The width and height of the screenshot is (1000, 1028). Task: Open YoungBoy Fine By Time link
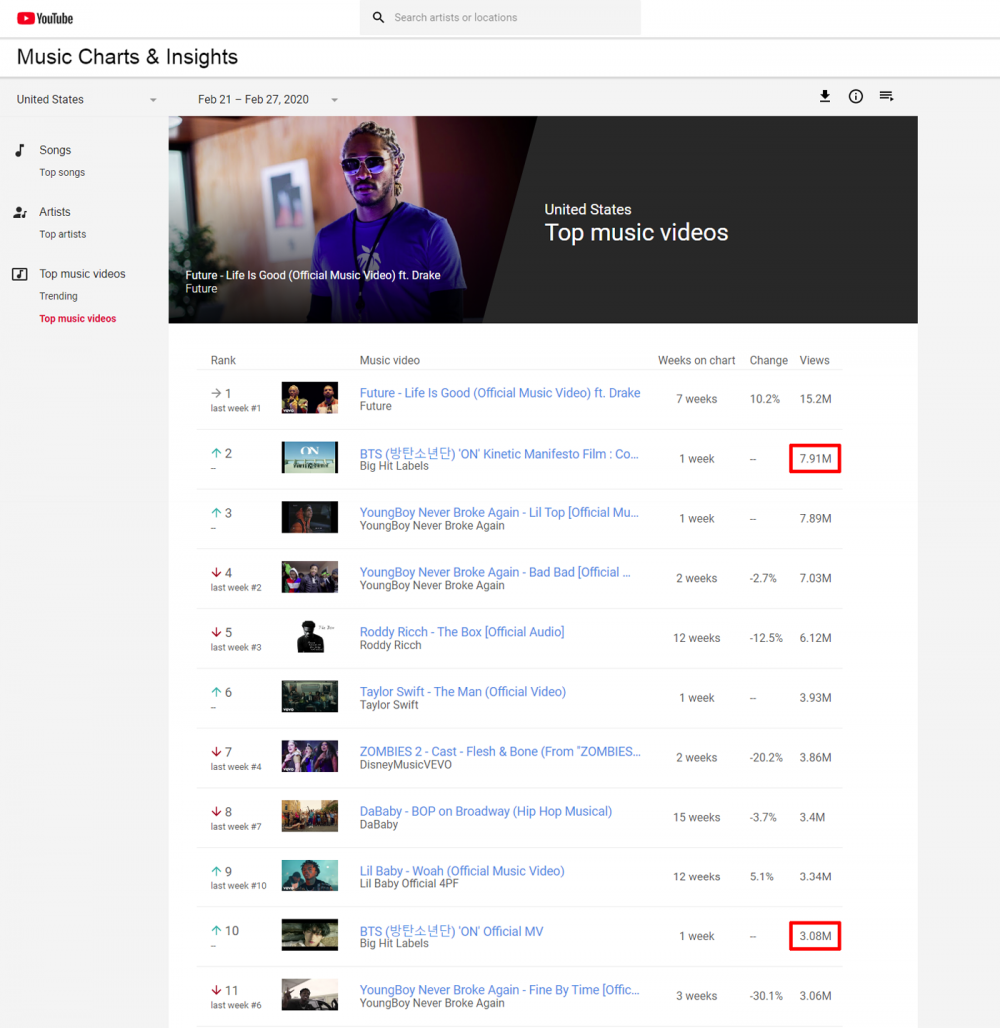(x=499, y=990)
